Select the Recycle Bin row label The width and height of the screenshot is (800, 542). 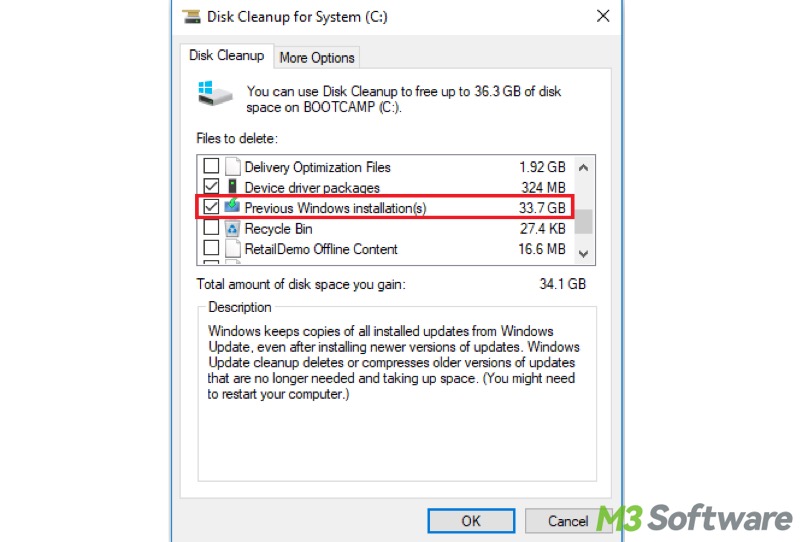278,229
